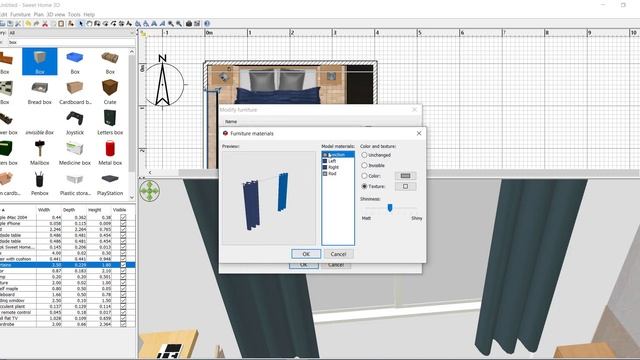Close the Furniture materials dialog

[419, 133]
